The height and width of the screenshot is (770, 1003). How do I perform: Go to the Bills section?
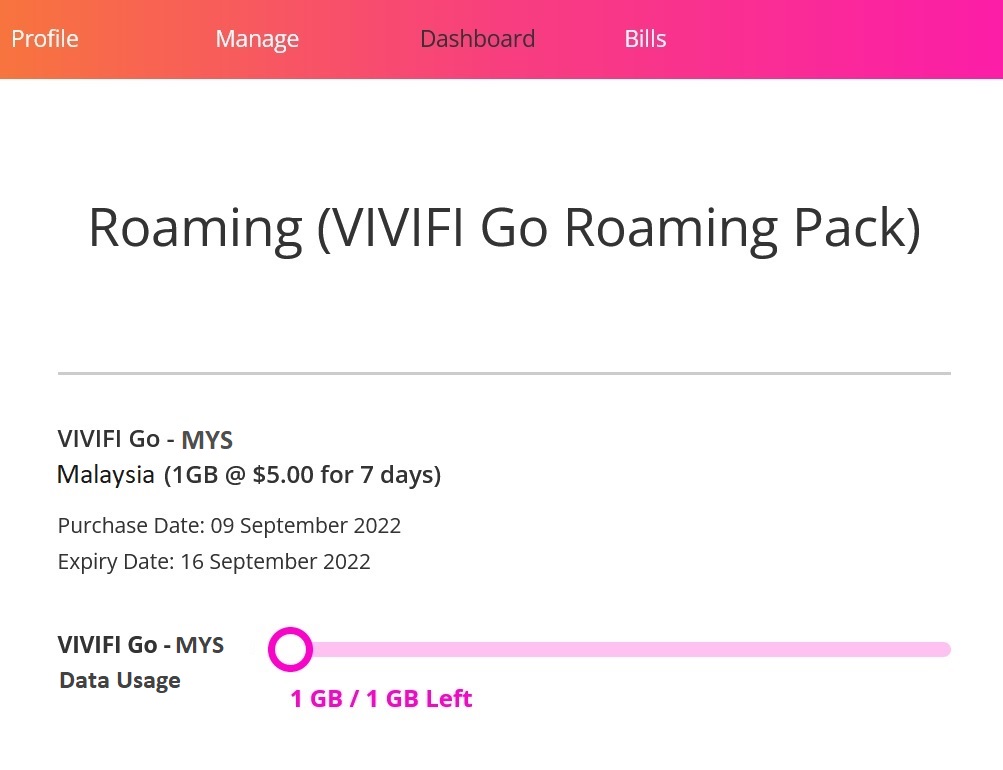(x=645, y=39)
